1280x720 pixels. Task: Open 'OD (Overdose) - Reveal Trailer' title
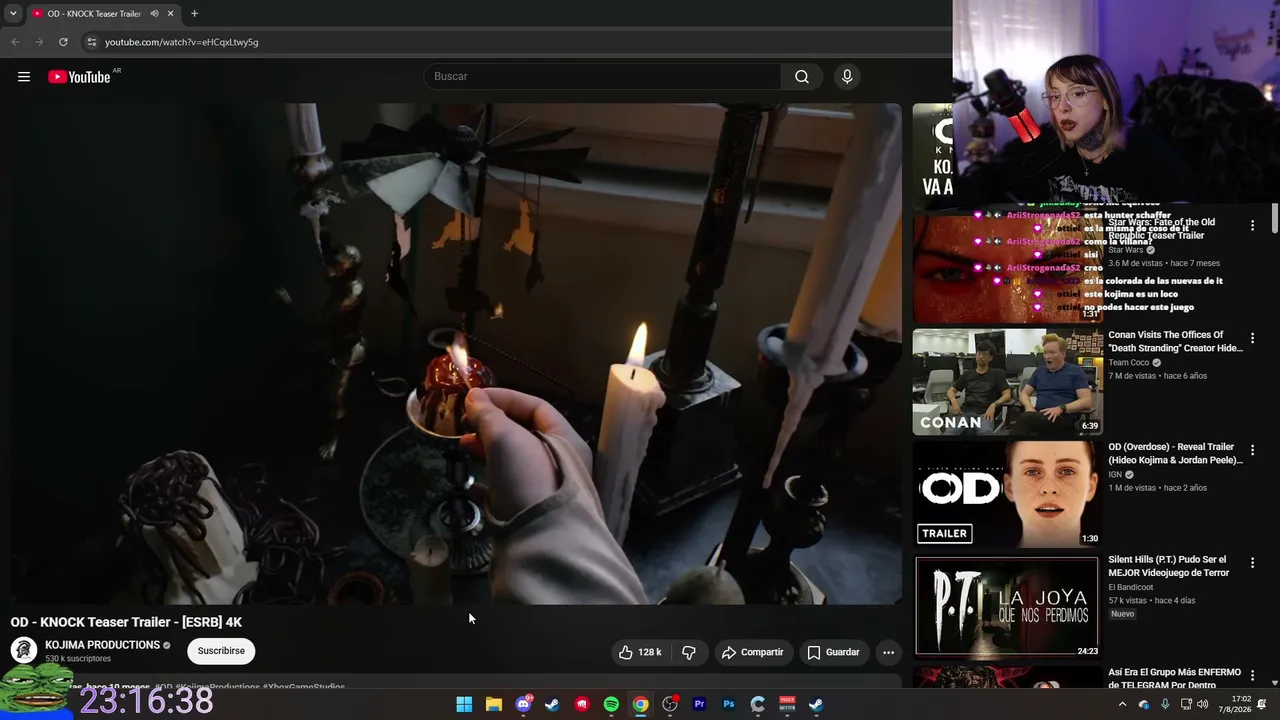tap(1175, 454)
